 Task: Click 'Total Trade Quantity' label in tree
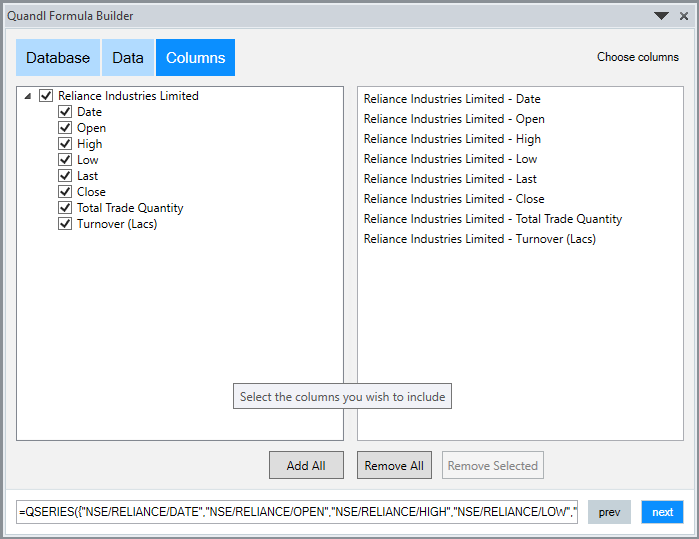click(x=130, y=208)
